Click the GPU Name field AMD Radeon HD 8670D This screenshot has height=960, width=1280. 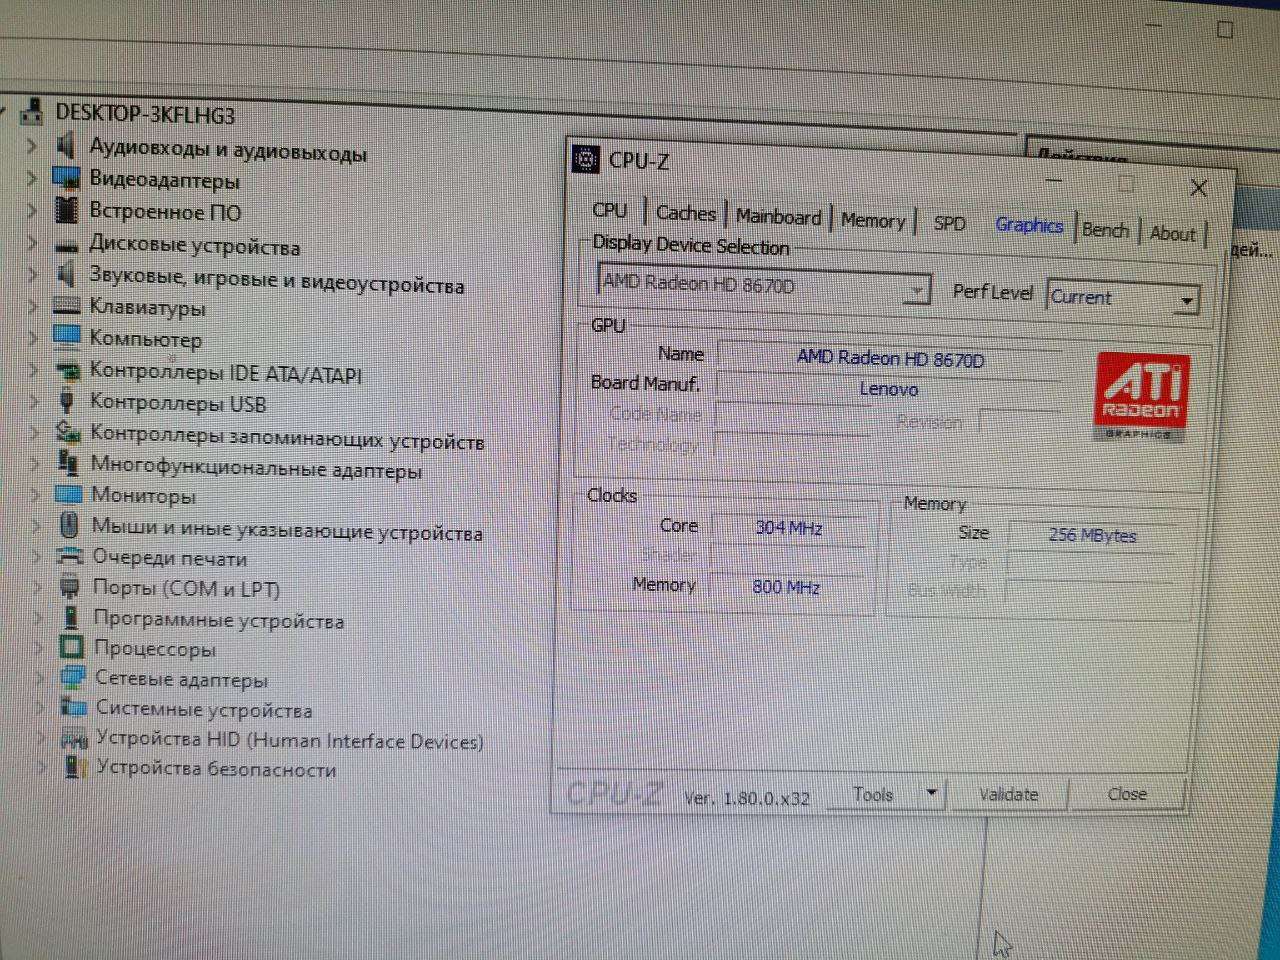click(x=890, y=358)
